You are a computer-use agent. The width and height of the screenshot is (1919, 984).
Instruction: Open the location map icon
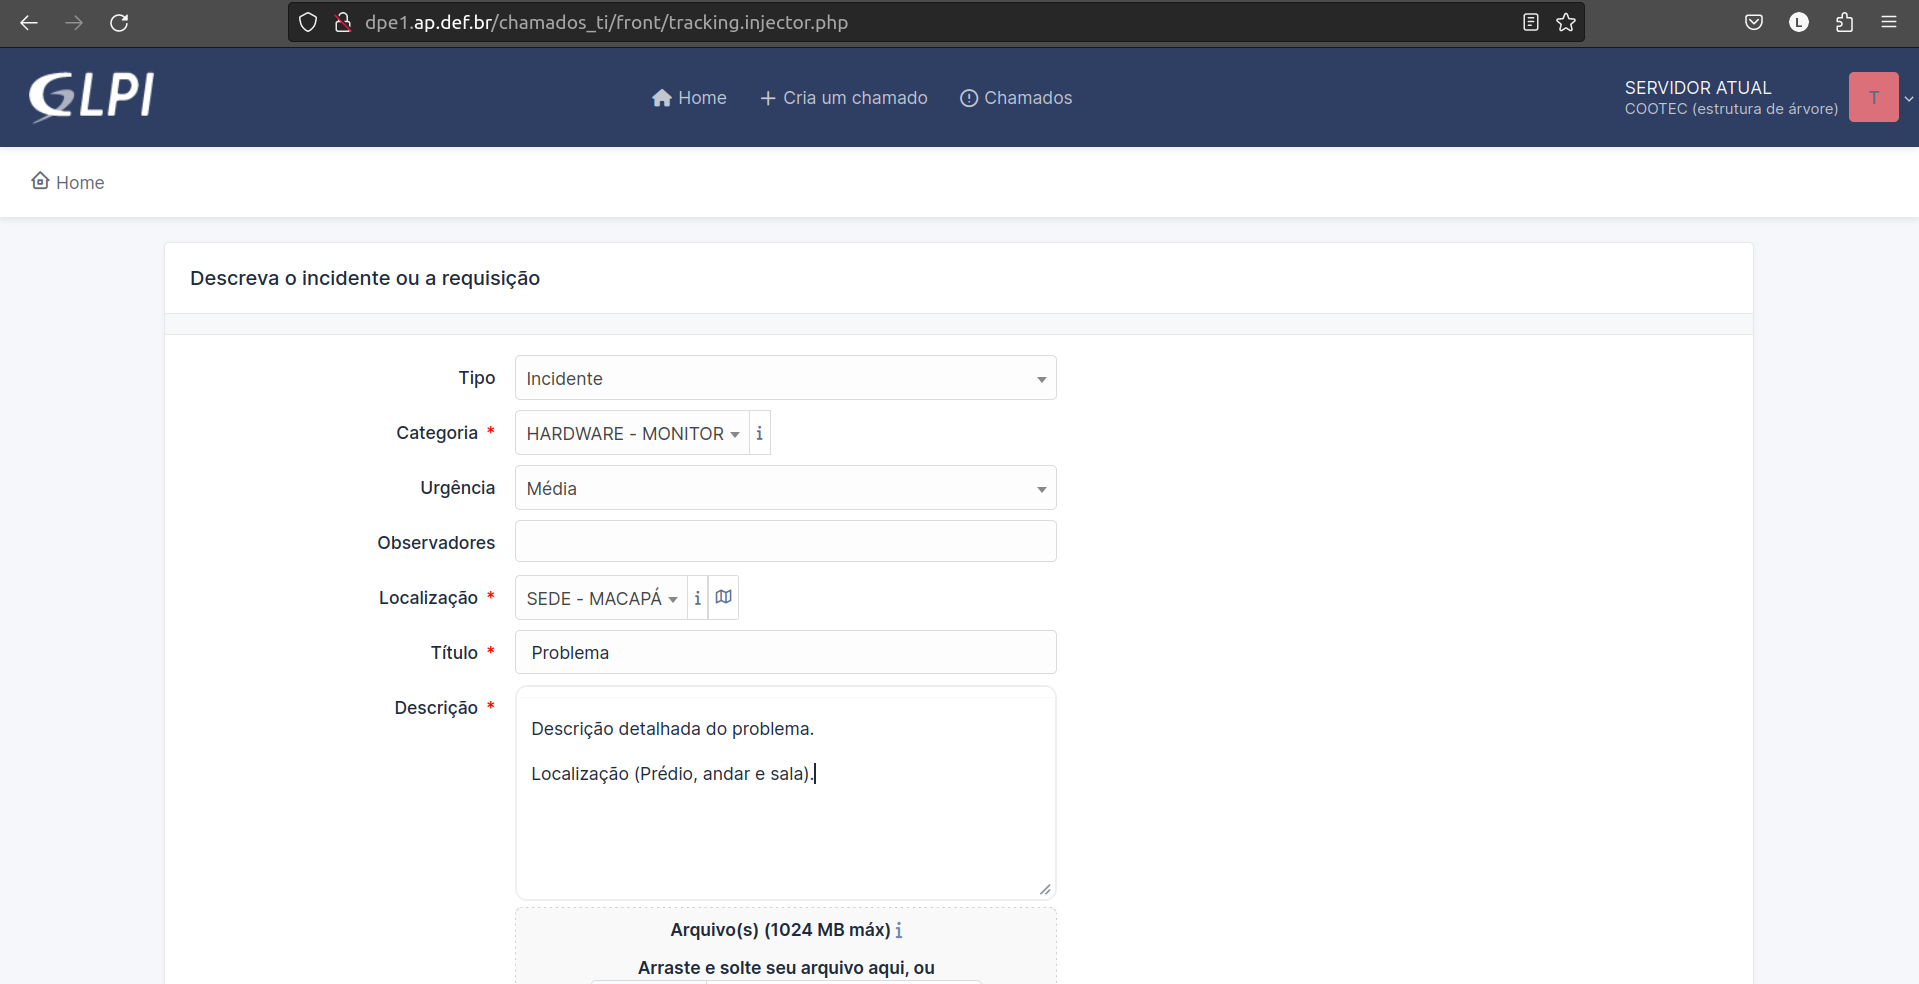point(723,598)
